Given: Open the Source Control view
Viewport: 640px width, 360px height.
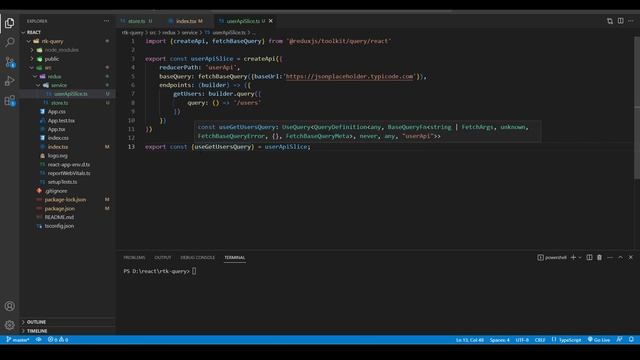Looking at the screenshot, I should pos(9,62).
